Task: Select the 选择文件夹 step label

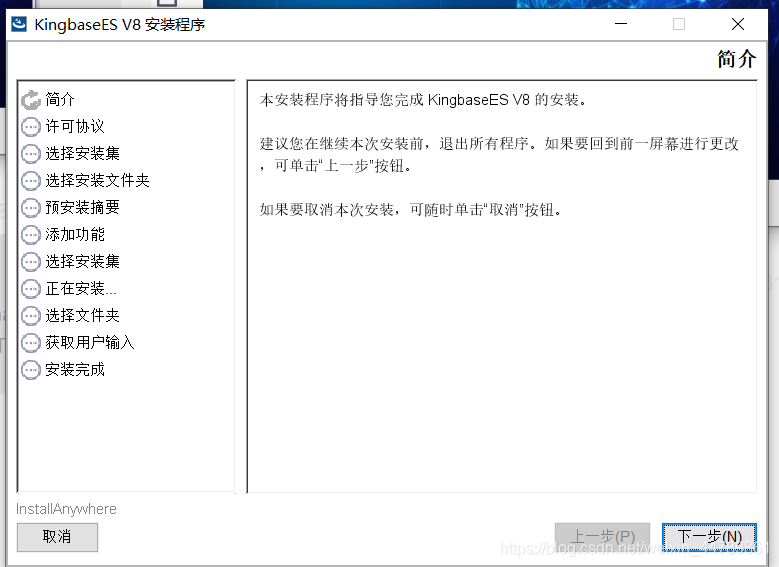Action: tap(82, 315)
